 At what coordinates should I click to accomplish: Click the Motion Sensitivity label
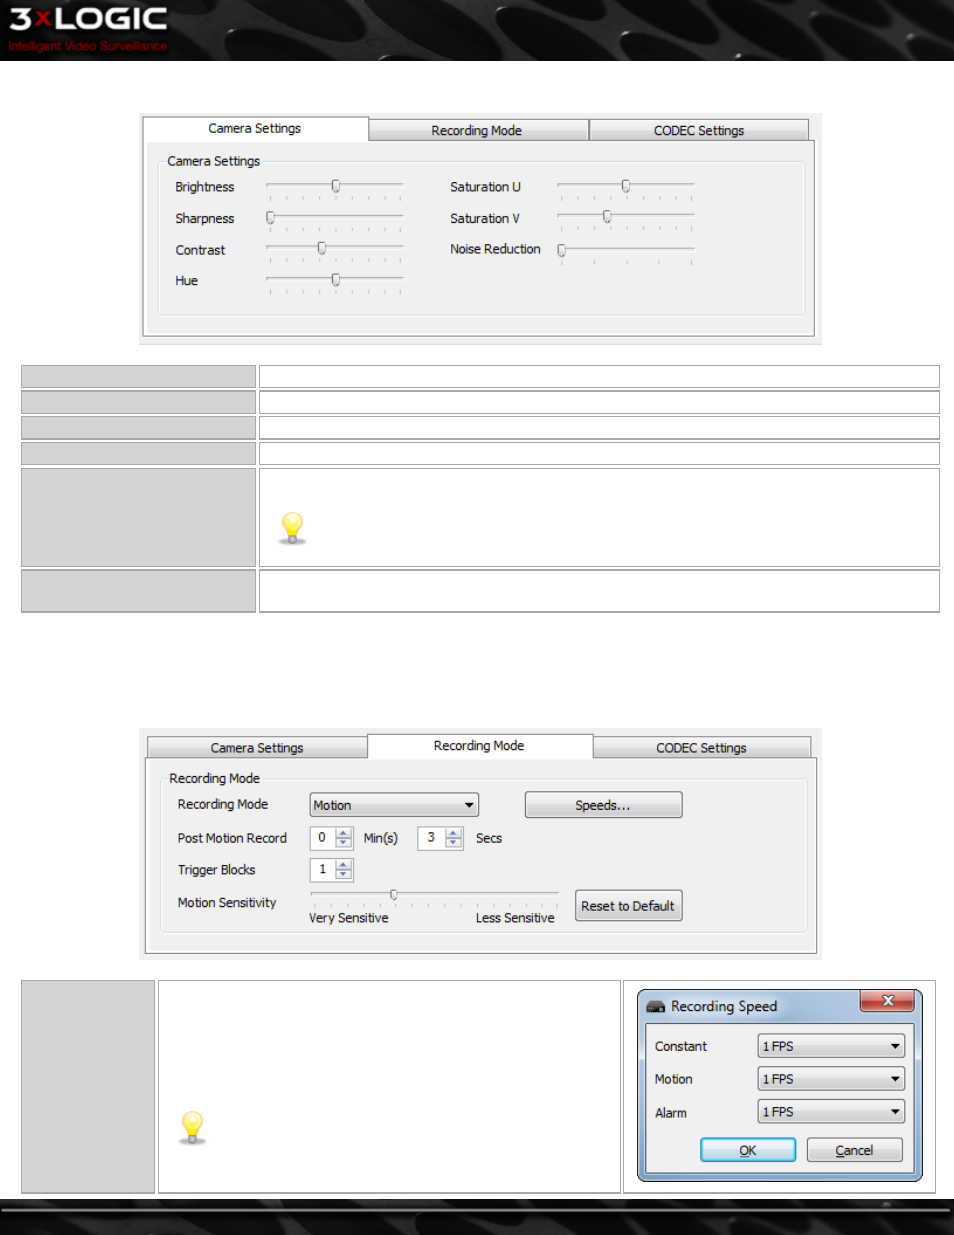point(227,903)
